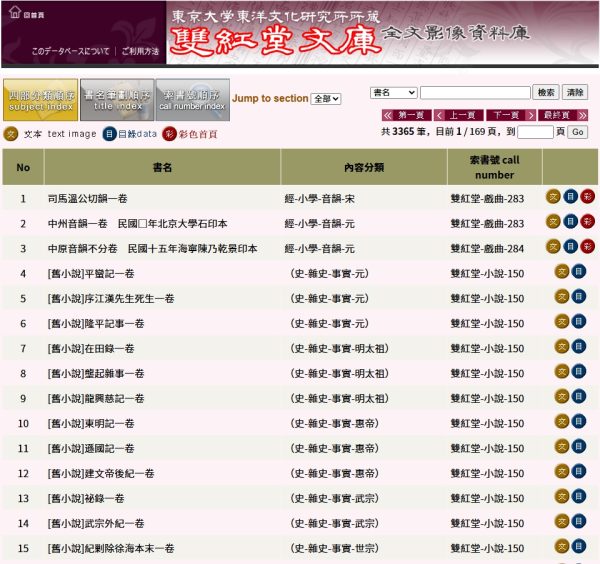Go to next page 下一頁
The height and width of the screenshot is (564, 600).
pos(510,115)
